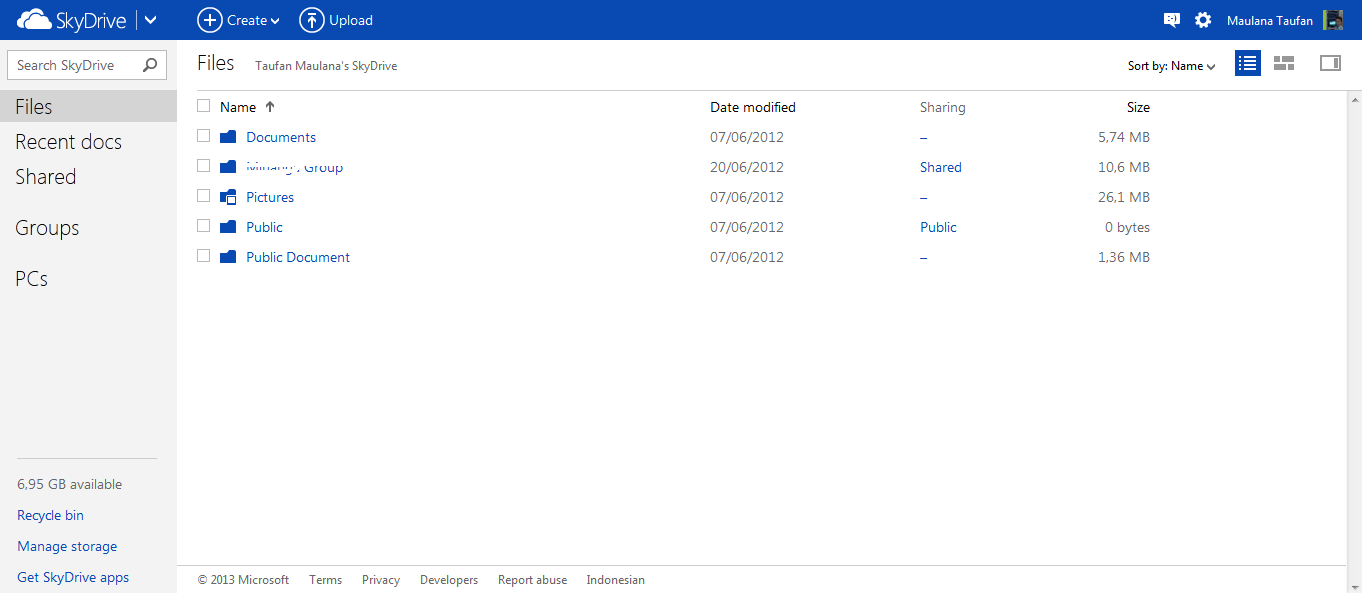Click the Create plus icon
The width and height of the screenshot is (1362, 593).
(209, 20)
